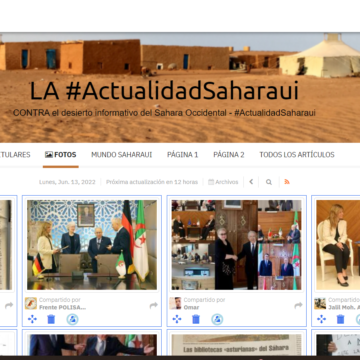360x360 pixels.
Task: Block source on Omar's card
Action: tap(217, 319)
